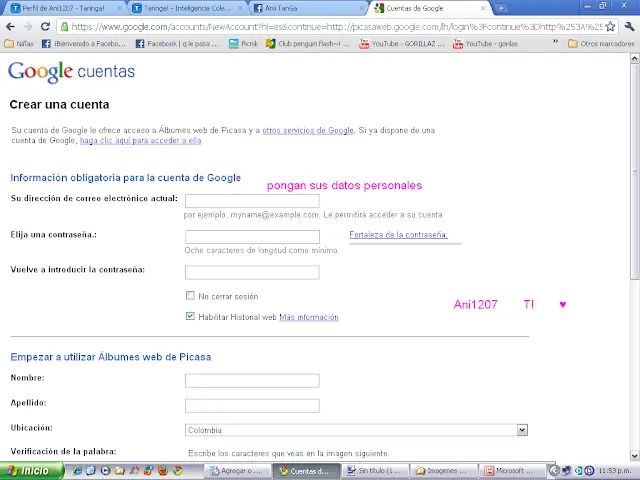
Task: Show hidden system tray icons arrow
Action: (x=553, y=471)
